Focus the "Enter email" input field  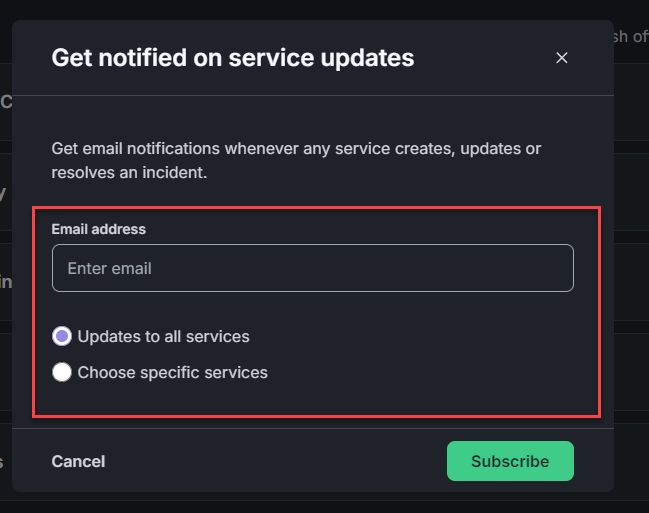312,268
